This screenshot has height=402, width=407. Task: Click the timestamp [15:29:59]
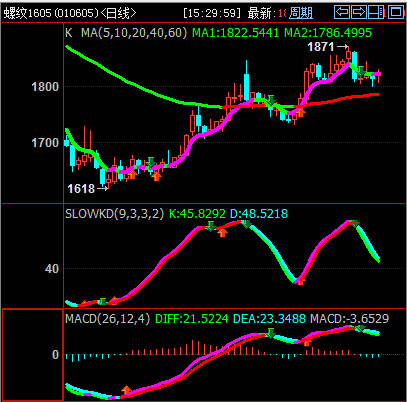[212, 13]
